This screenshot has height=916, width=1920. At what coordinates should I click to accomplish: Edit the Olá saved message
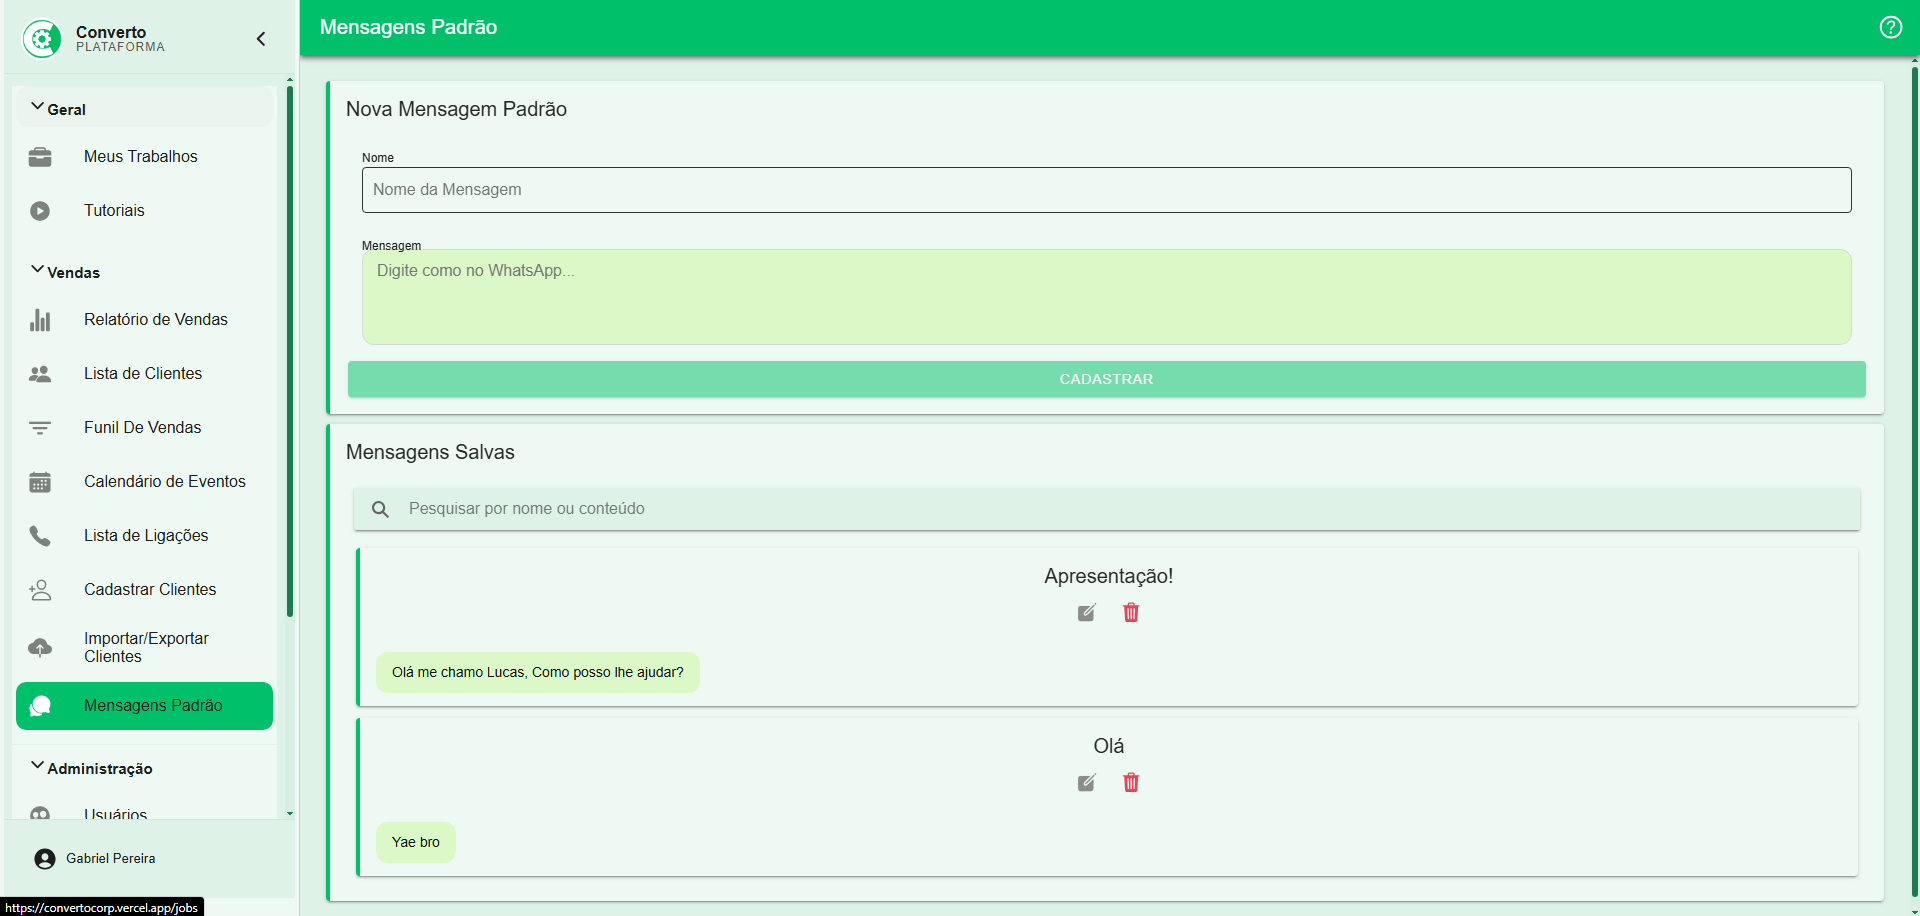pyautogui.click(x=1086, y=783)
